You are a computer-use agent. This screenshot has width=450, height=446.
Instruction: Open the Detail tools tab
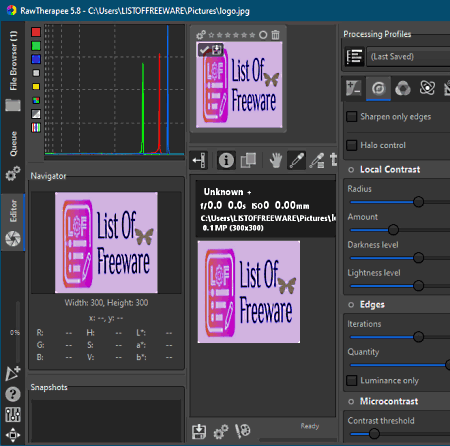(x=378, y=88)
